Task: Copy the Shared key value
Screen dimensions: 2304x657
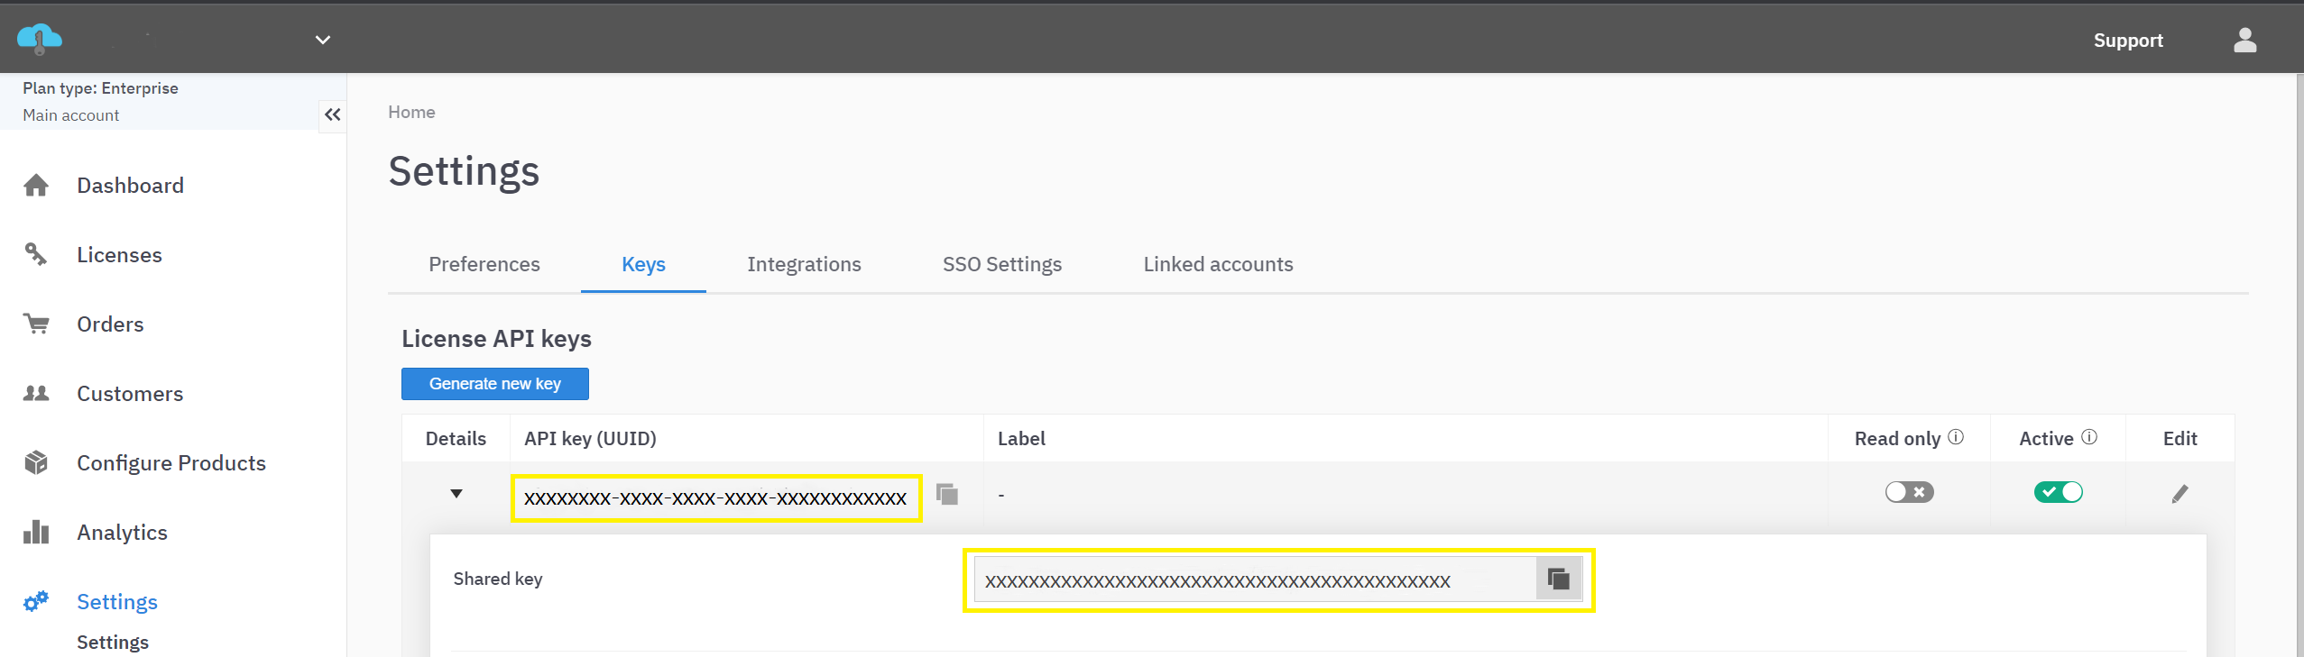Action: [x=1558, y=579]
